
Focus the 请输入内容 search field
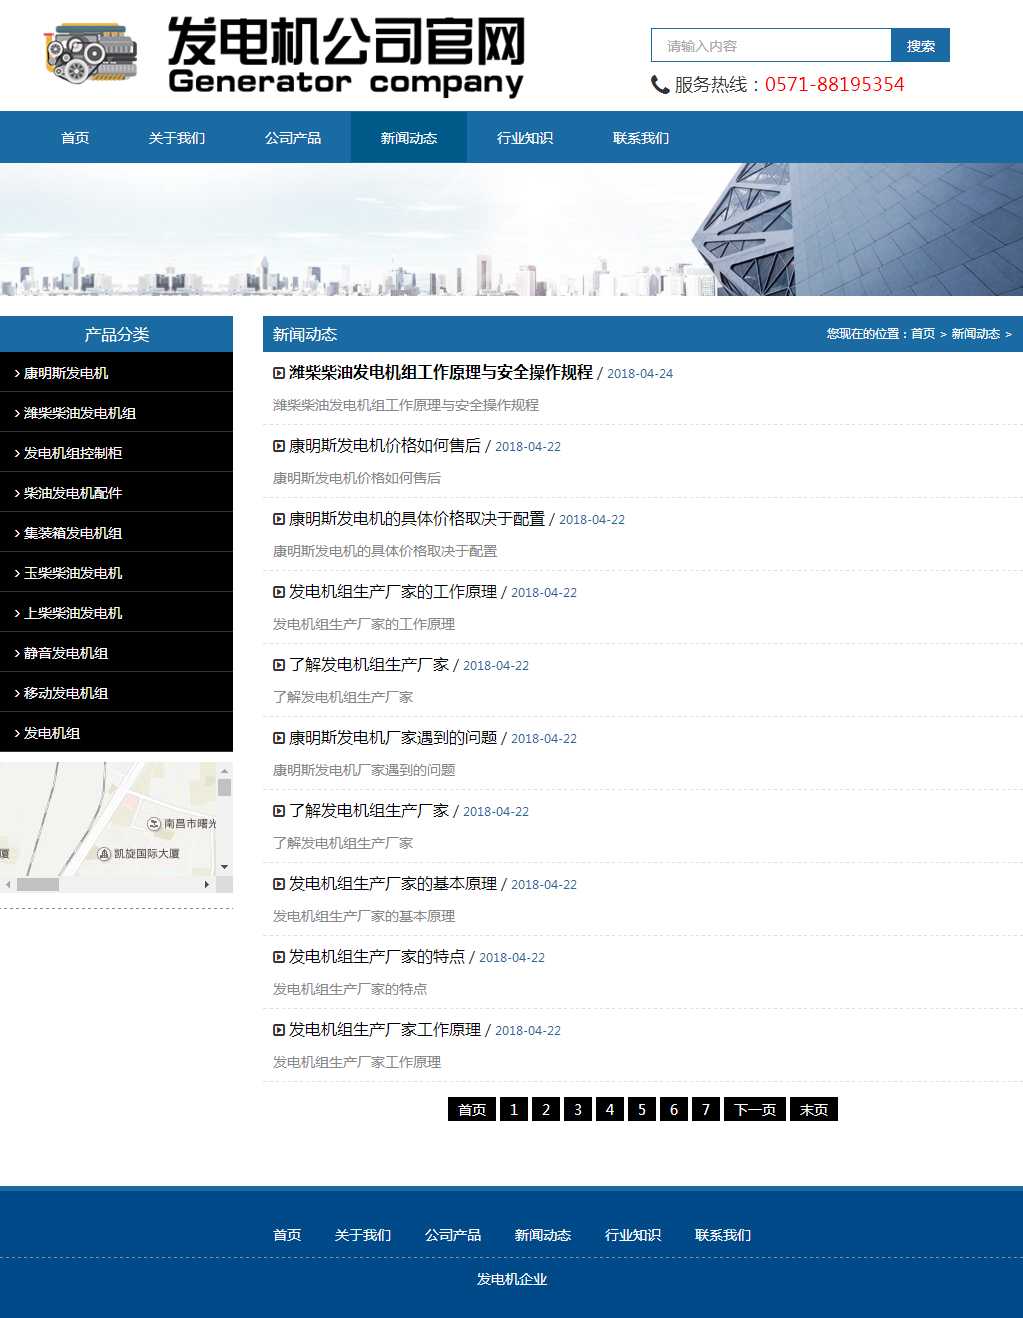click(770, 46)
